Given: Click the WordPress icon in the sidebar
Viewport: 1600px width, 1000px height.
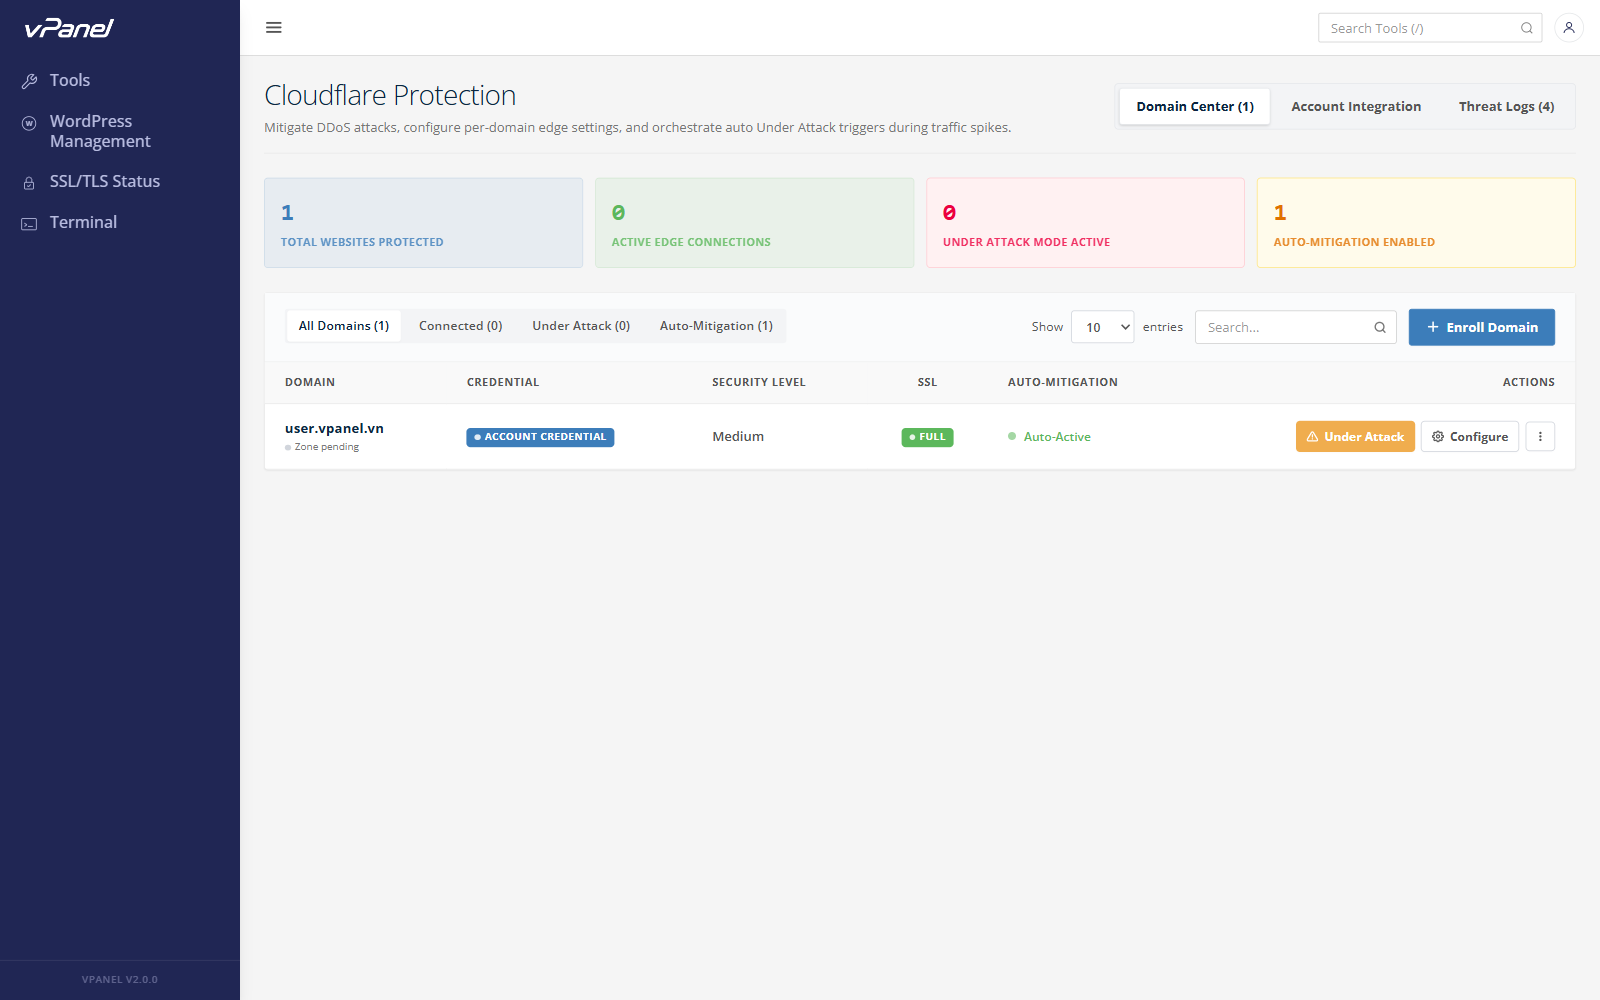Looking at the screenshot, I should (29, 123).
